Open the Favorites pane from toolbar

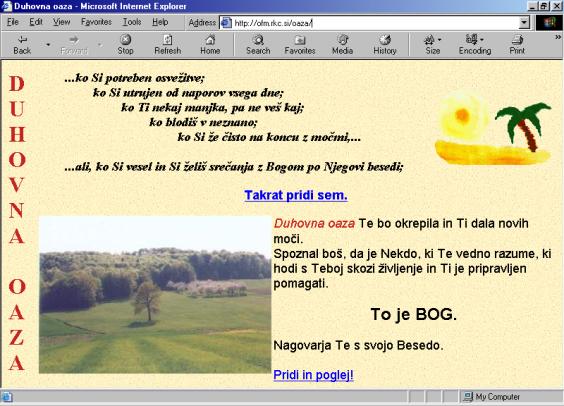point(300,45)
